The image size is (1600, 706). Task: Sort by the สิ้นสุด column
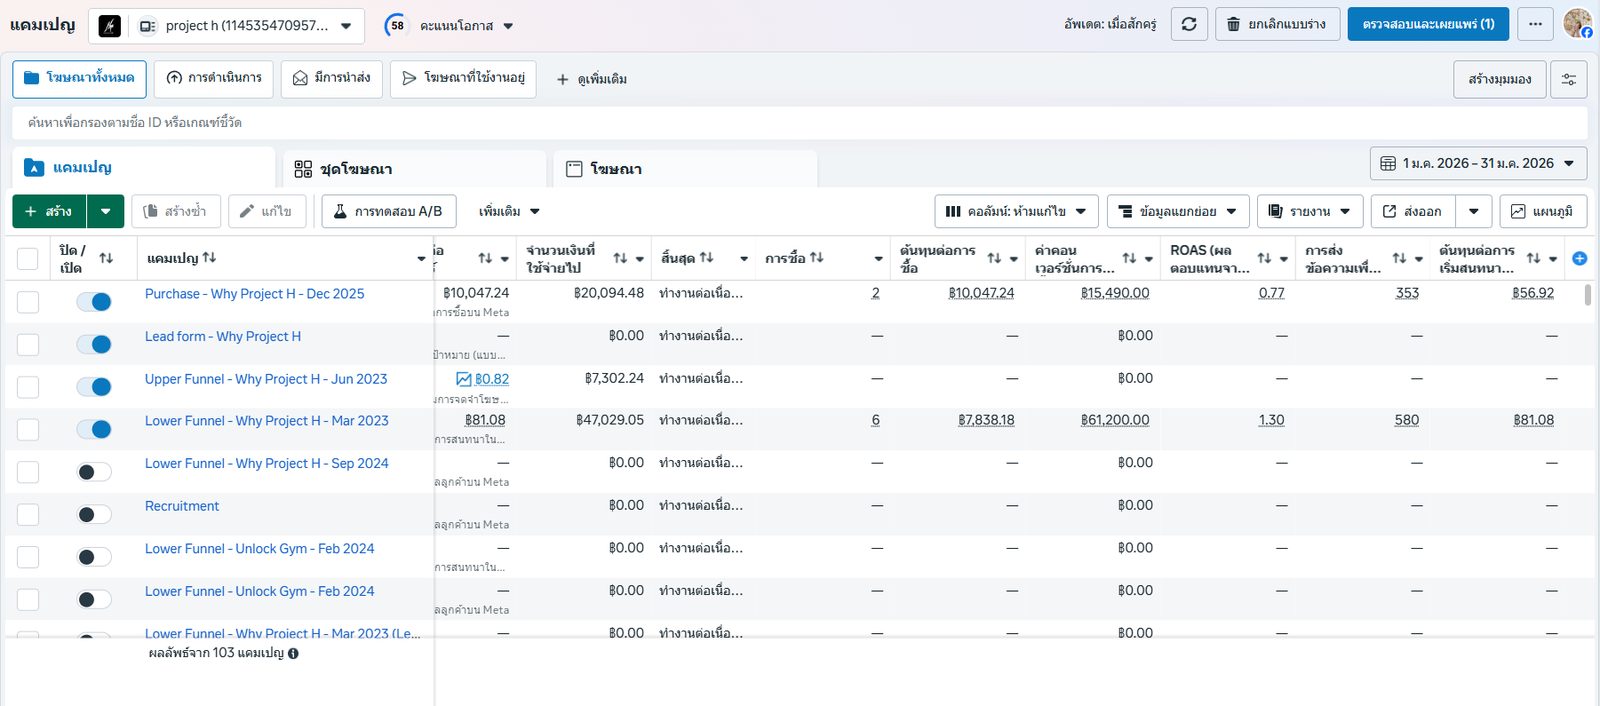707,257
